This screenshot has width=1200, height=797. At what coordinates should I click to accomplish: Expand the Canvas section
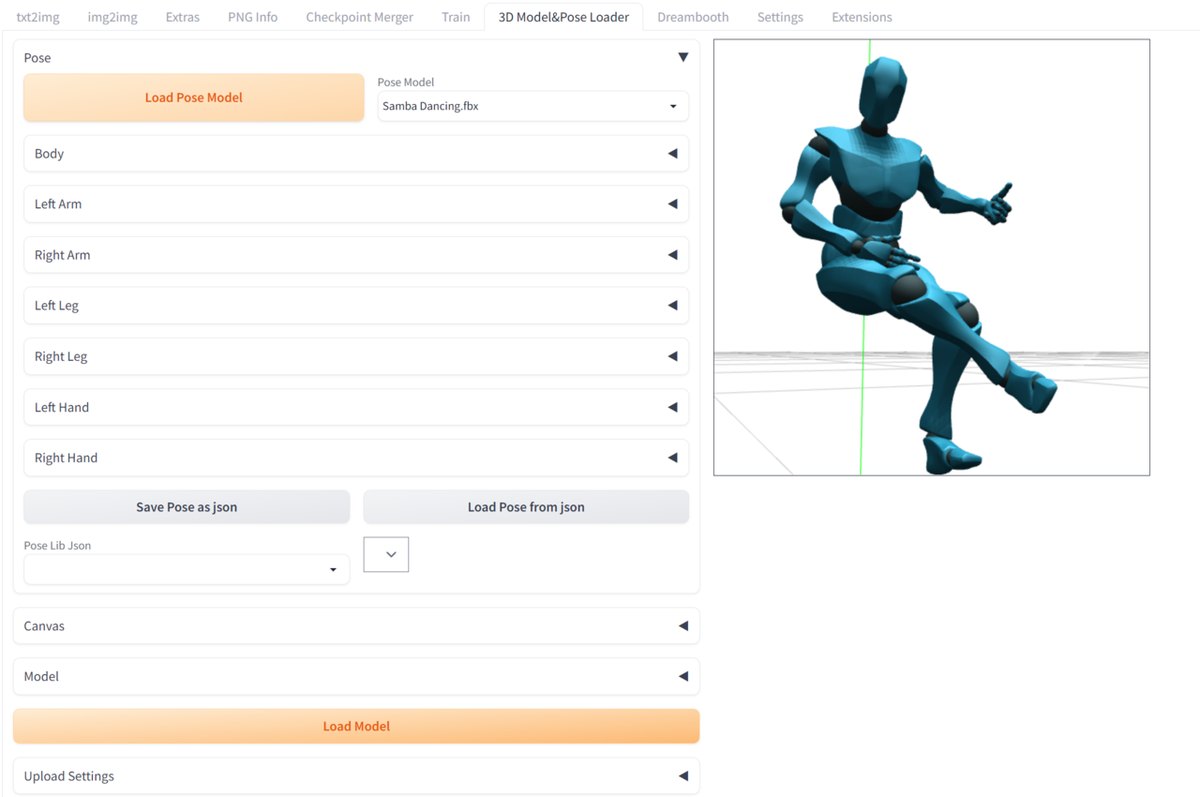tap(356, 626)
